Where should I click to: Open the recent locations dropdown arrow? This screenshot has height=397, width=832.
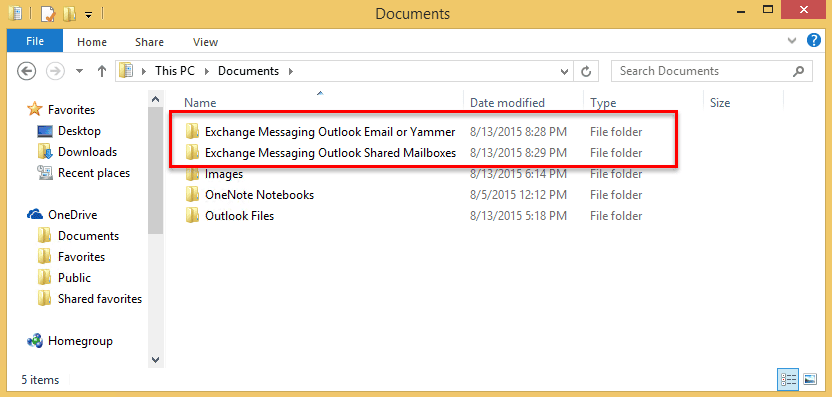80,71
